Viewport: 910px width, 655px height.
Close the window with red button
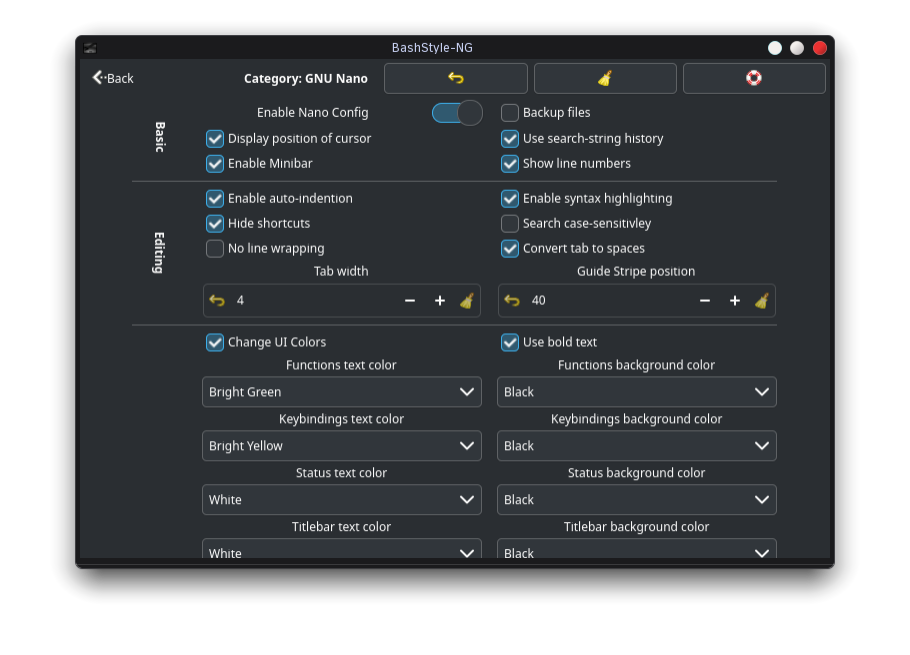point(819,48)
